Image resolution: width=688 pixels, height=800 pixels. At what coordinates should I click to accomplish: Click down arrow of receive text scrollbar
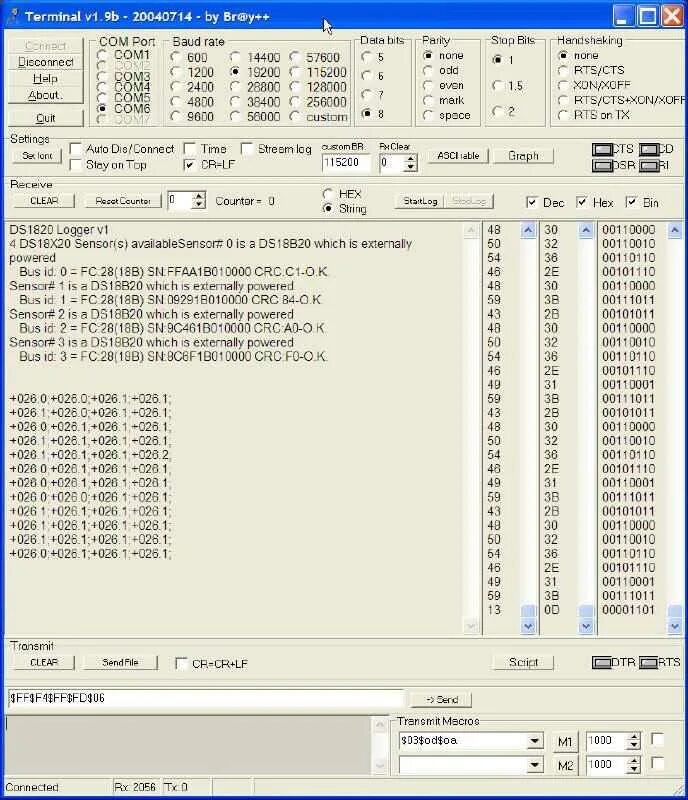point(471,626)
